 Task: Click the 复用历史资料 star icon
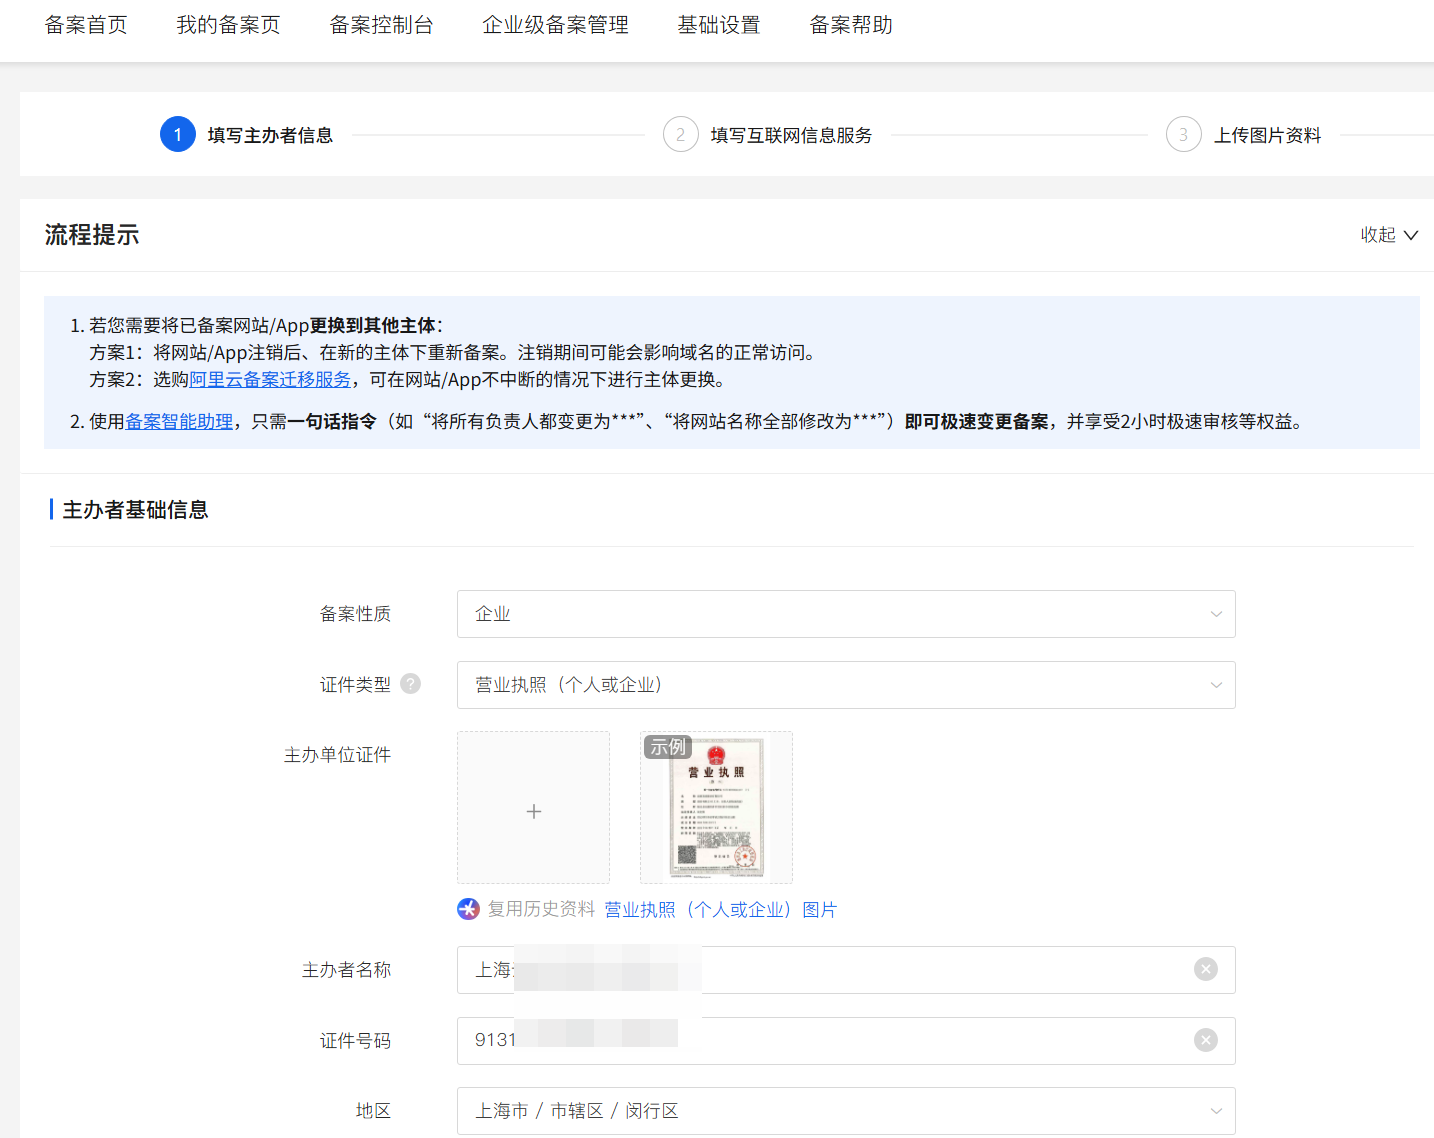pos(468,909)
